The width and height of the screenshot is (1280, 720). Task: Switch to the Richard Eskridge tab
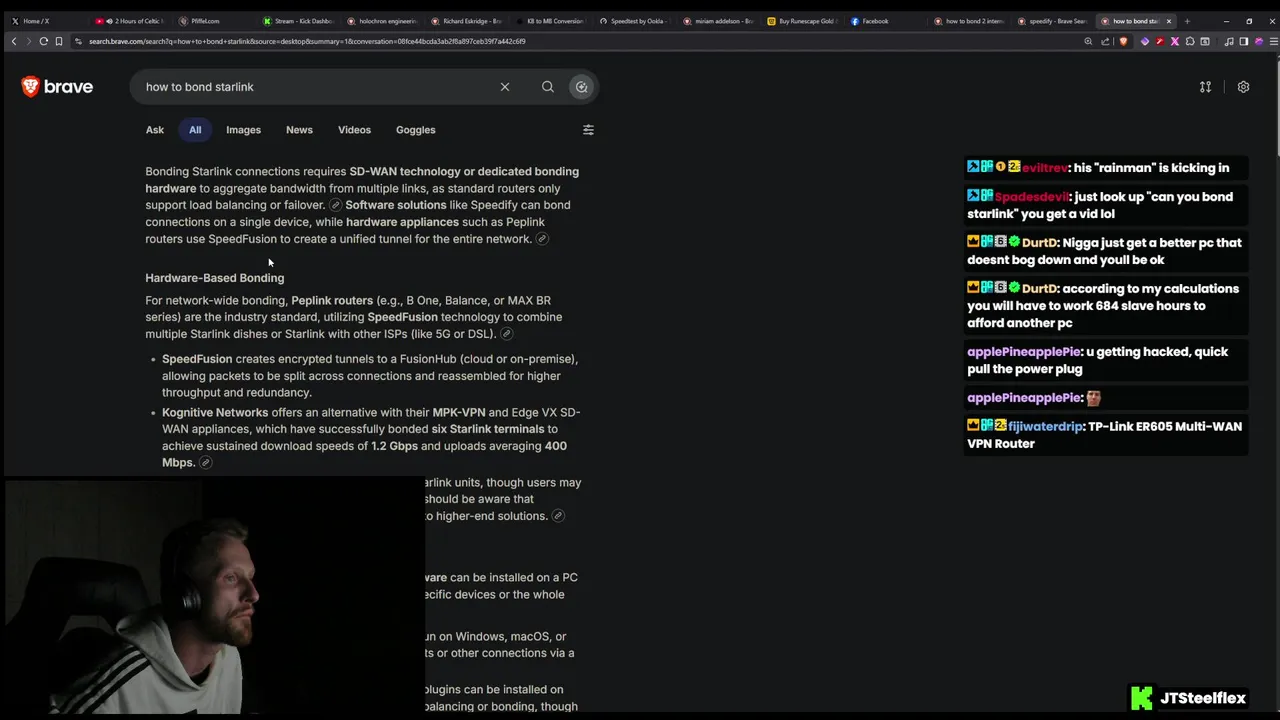click(x=468, y=21)
